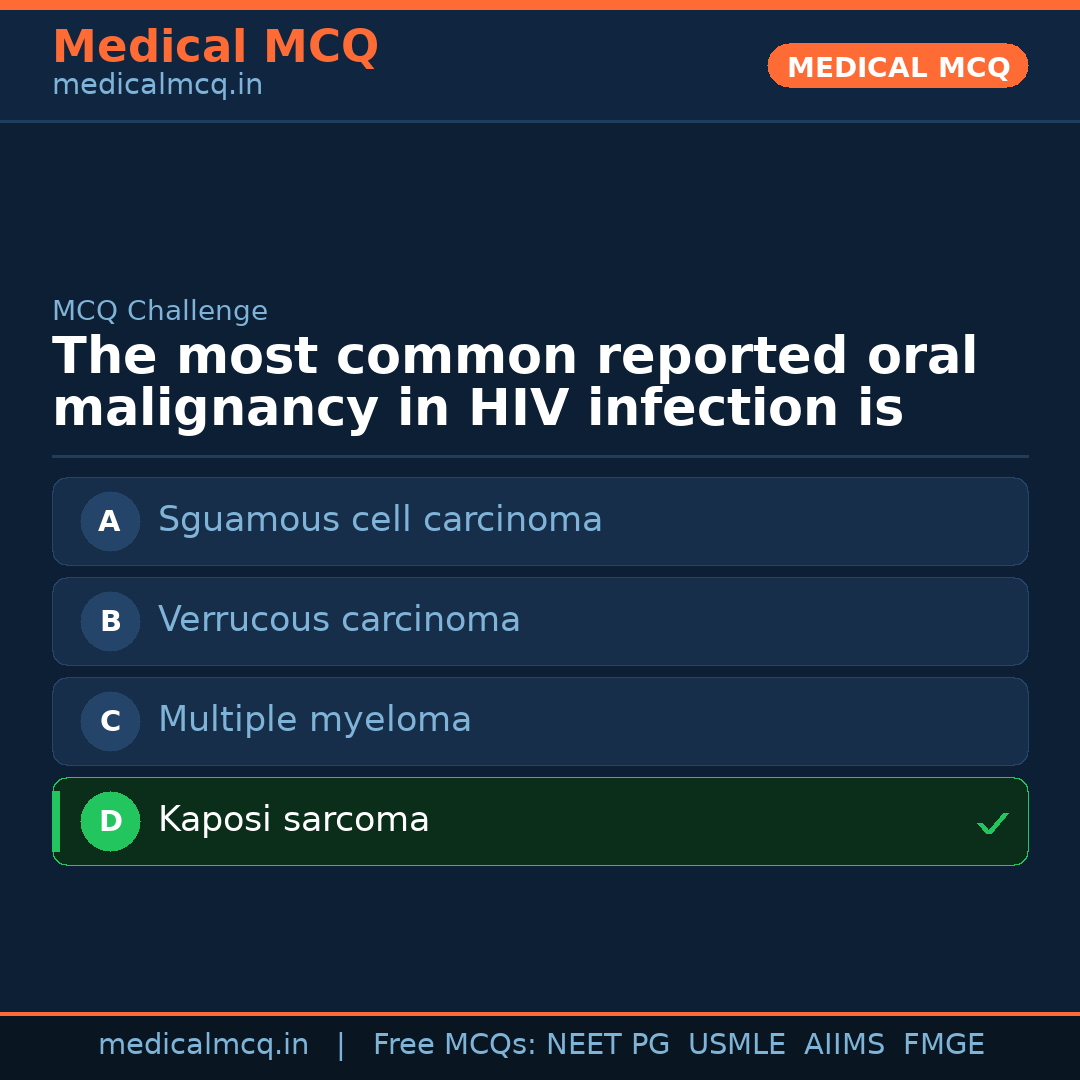Click the oral malignancy question heading
Viewport: 1080px width, 1080px height.
pos(514,383)
